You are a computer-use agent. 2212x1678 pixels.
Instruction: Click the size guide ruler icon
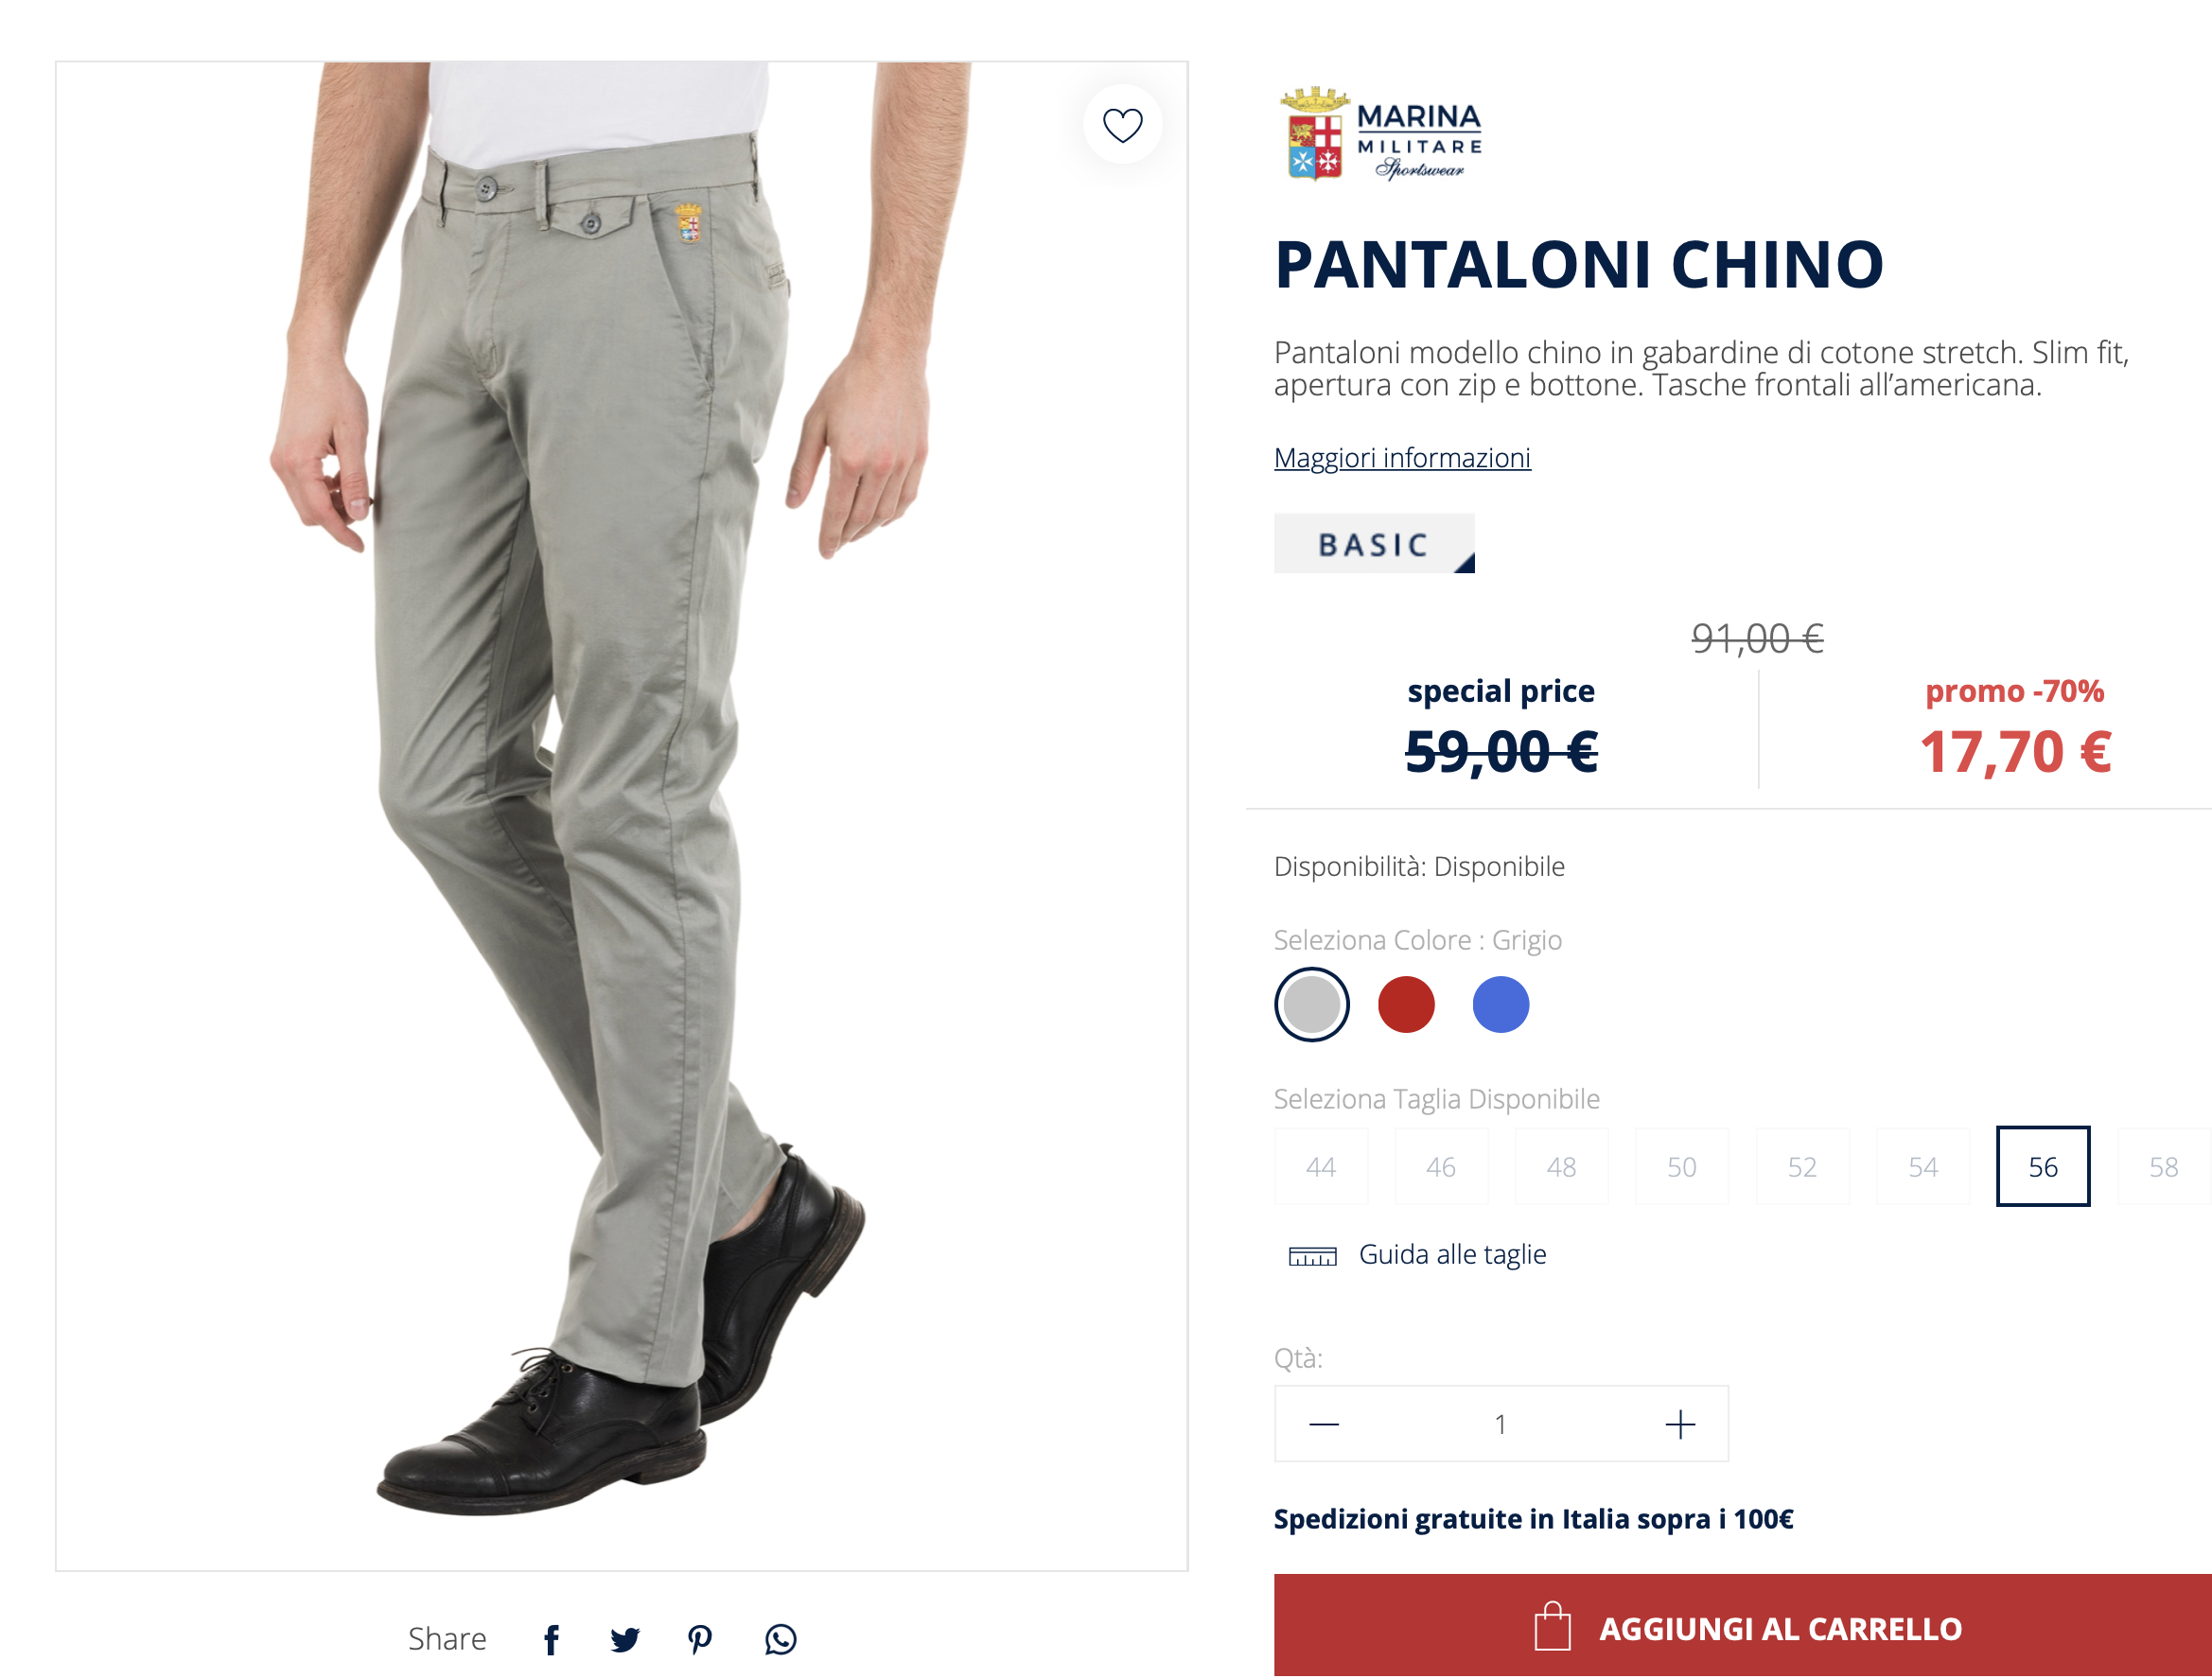pos(1312,1256)
